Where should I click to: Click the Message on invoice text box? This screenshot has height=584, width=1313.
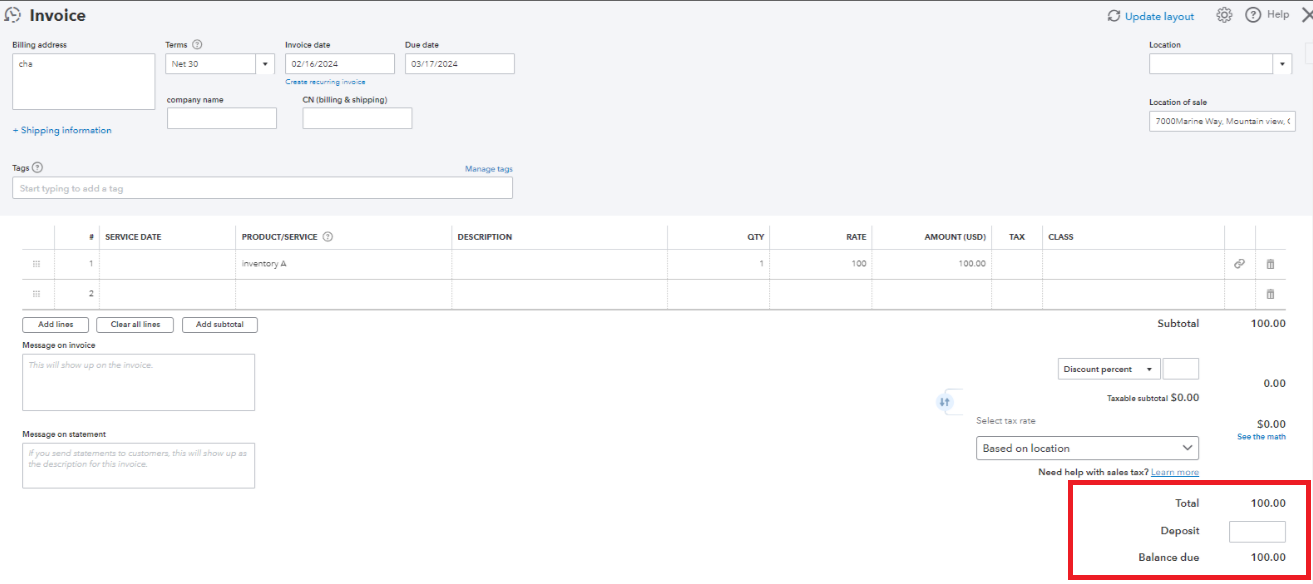click(x=138, y=382)
